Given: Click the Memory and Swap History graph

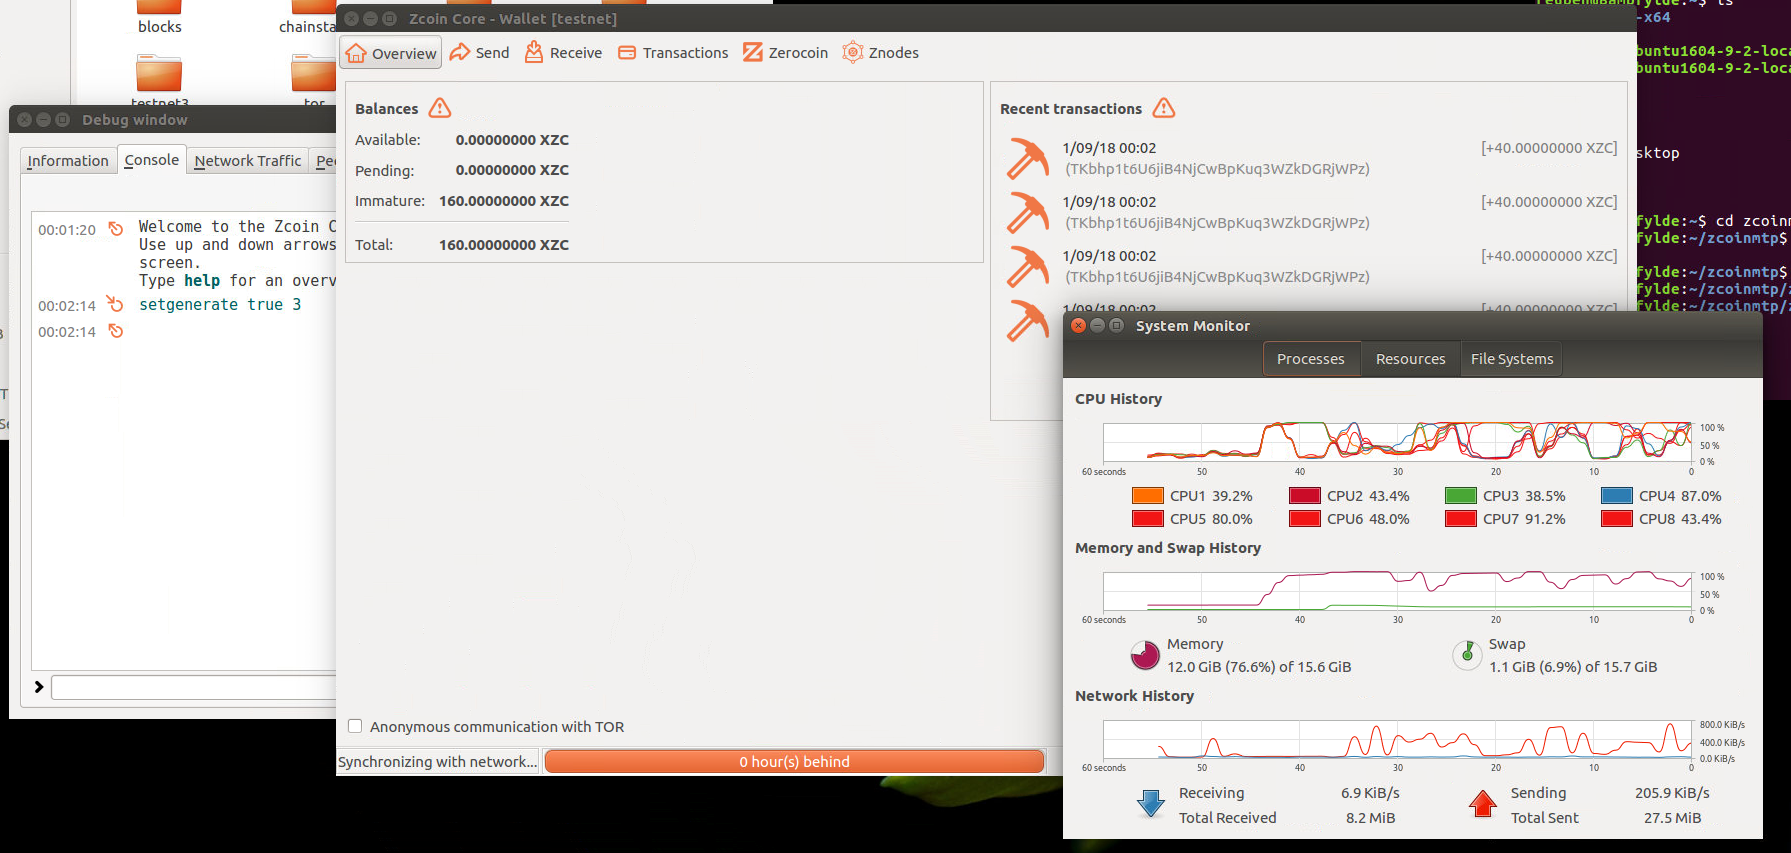Looking at the screenshot, I should click(1398, 591).
